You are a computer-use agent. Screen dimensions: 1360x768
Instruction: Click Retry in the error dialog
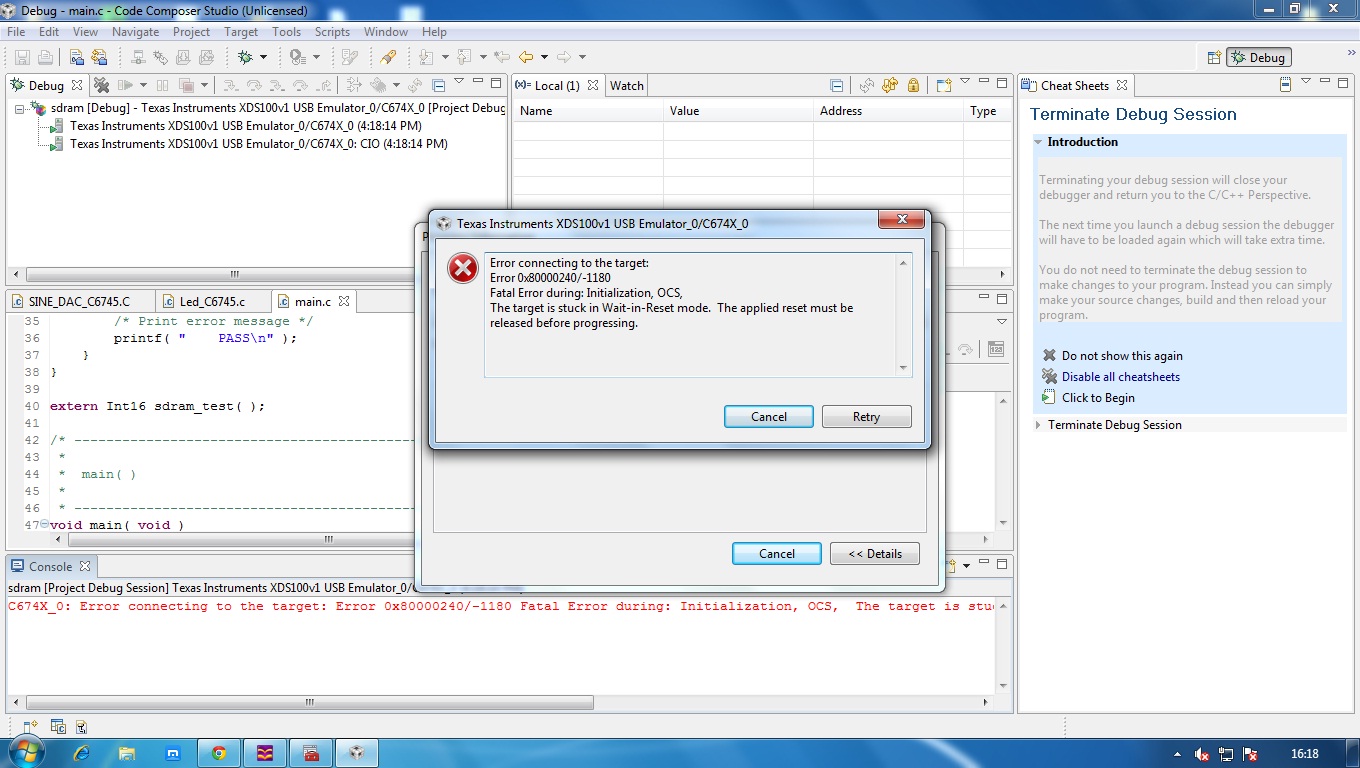tap(866, 417)
